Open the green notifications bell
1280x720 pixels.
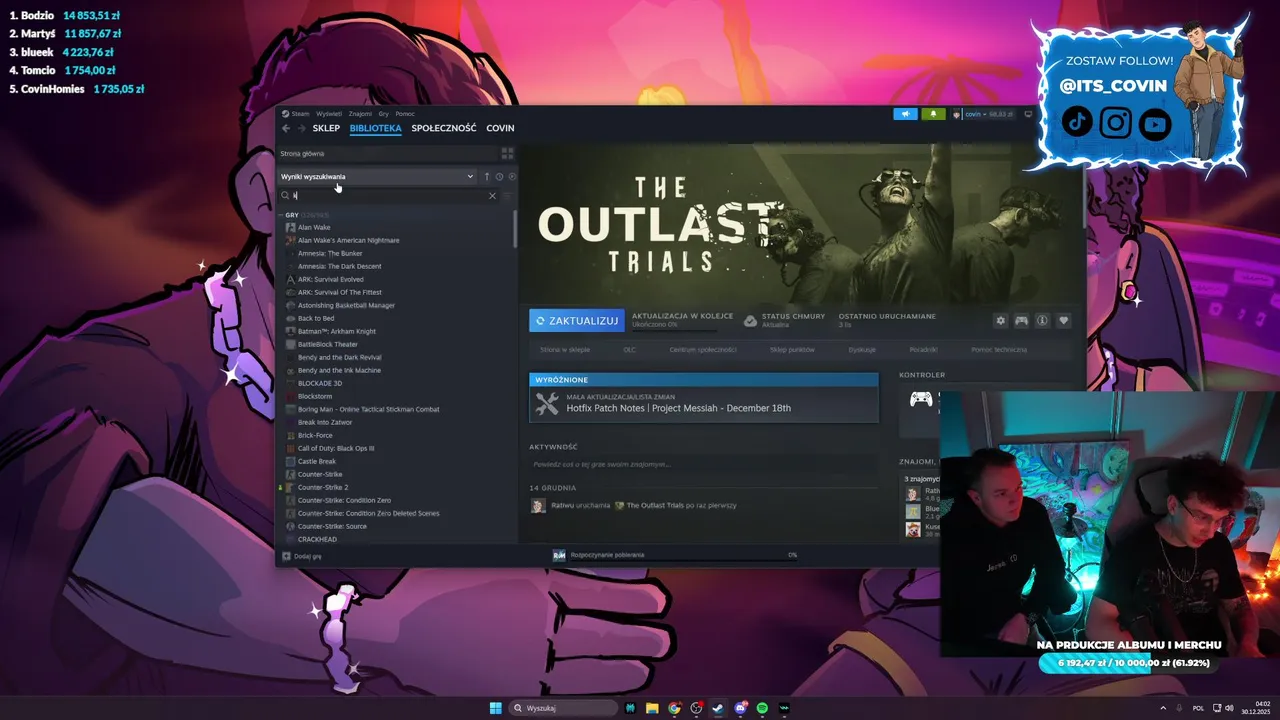pyautogui.click(x=933, y=114)
